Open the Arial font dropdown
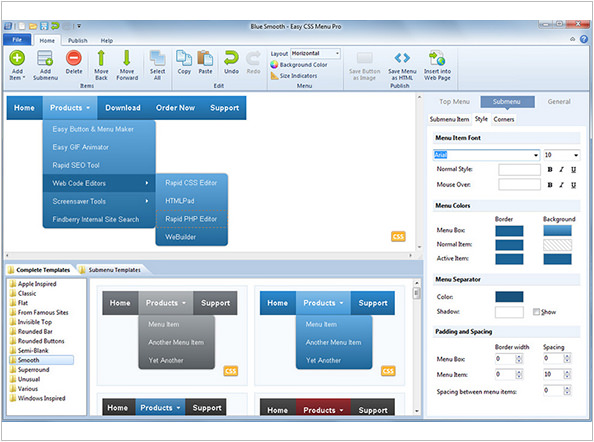 (x=536, y=155)
